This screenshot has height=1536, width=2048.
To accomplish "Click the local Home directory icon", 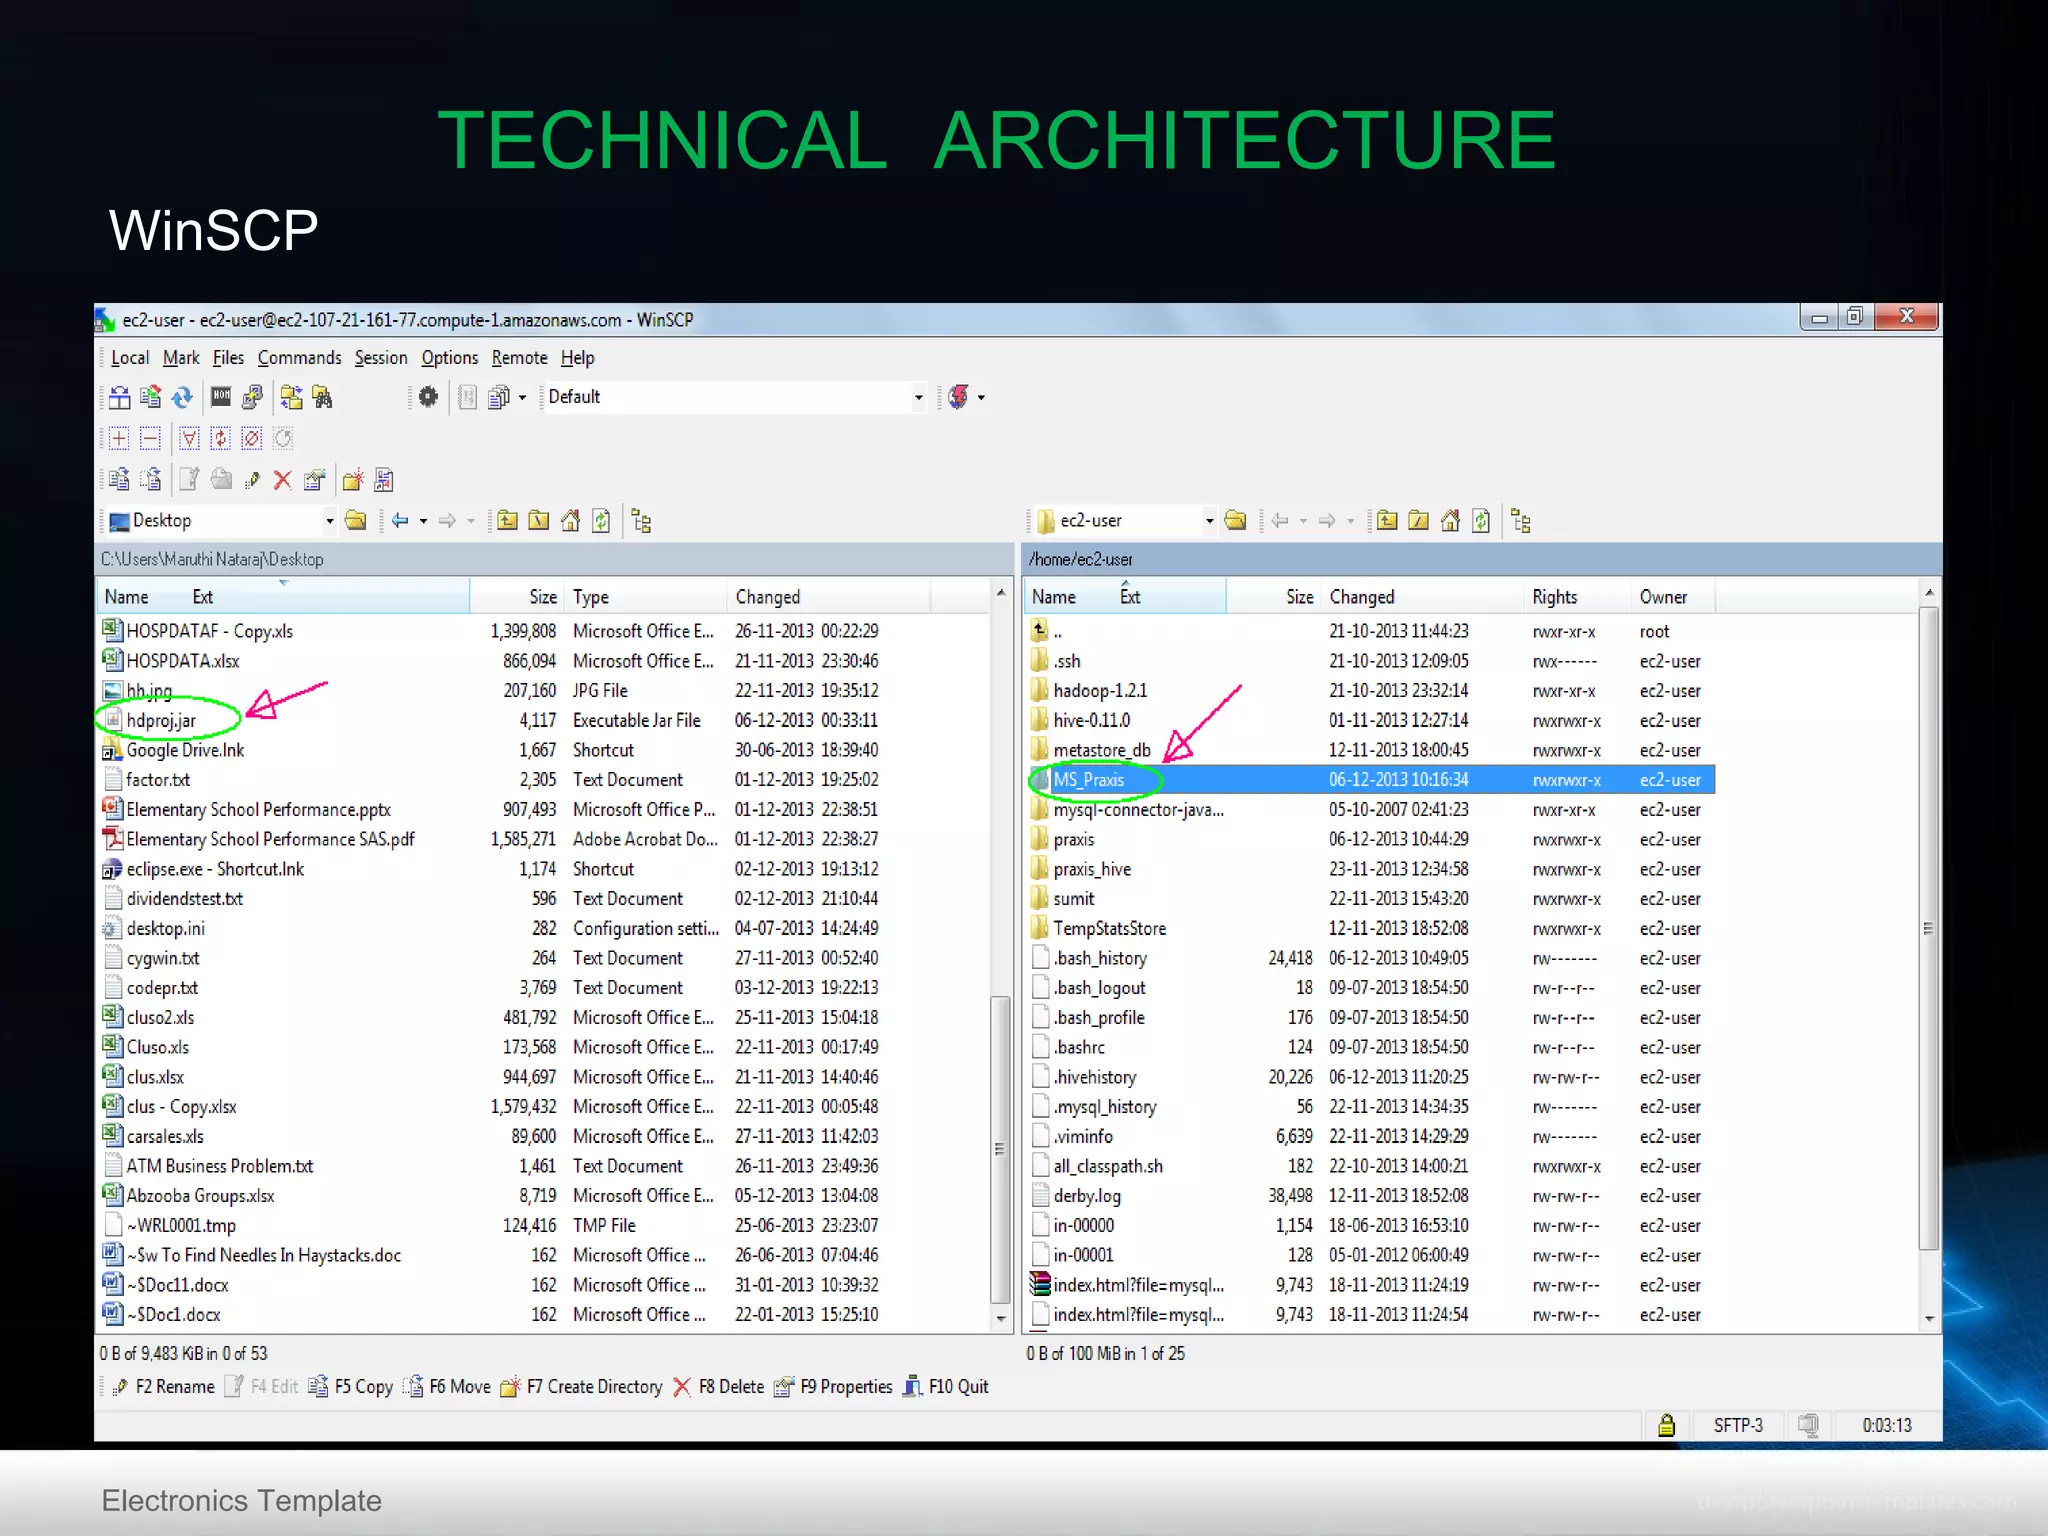I will pyautogui.click(x=570, y=520).
